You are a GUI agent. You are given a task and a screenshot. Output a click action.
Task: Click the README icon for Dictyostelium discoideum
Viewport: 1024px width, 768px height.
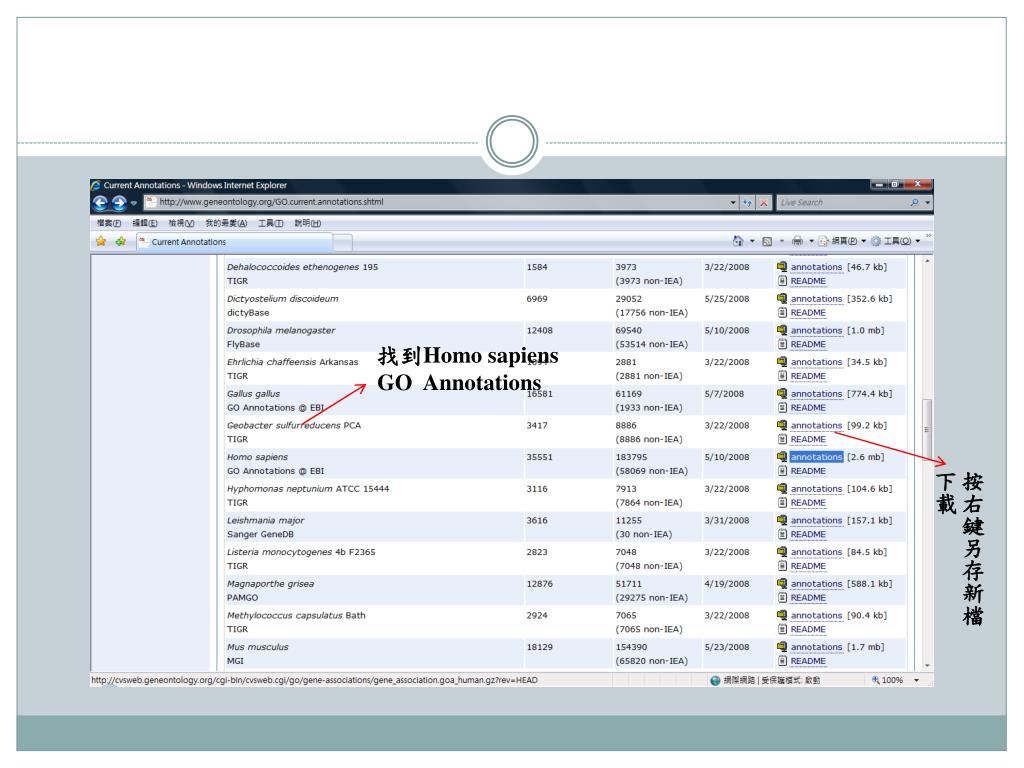click(x=782, y=312)
